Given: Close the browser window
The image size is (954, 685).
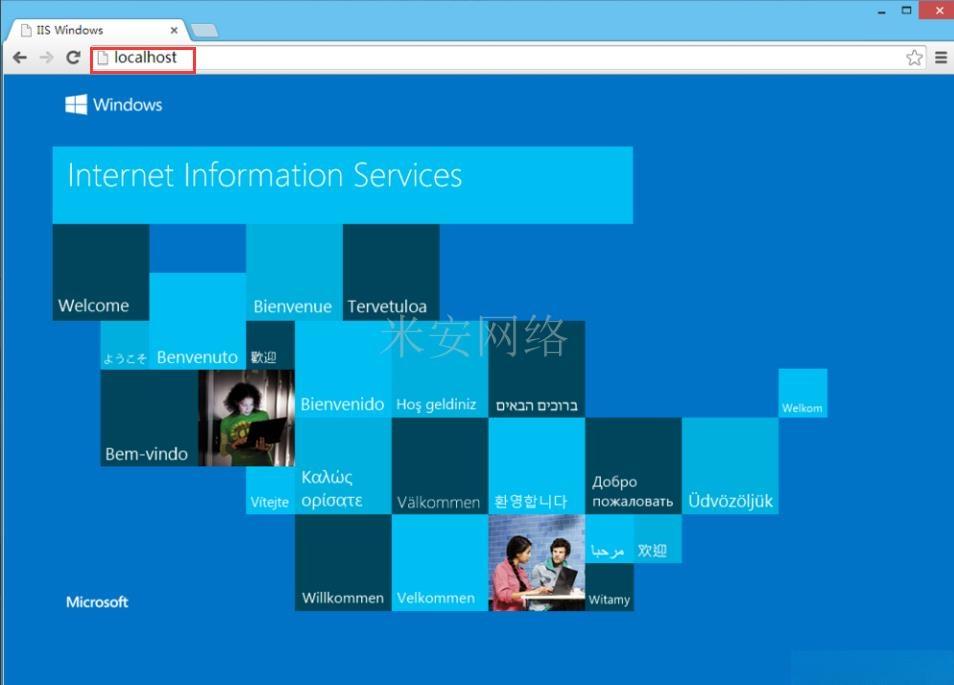Looking at the screenshot, I should click(x=938, y=10).
